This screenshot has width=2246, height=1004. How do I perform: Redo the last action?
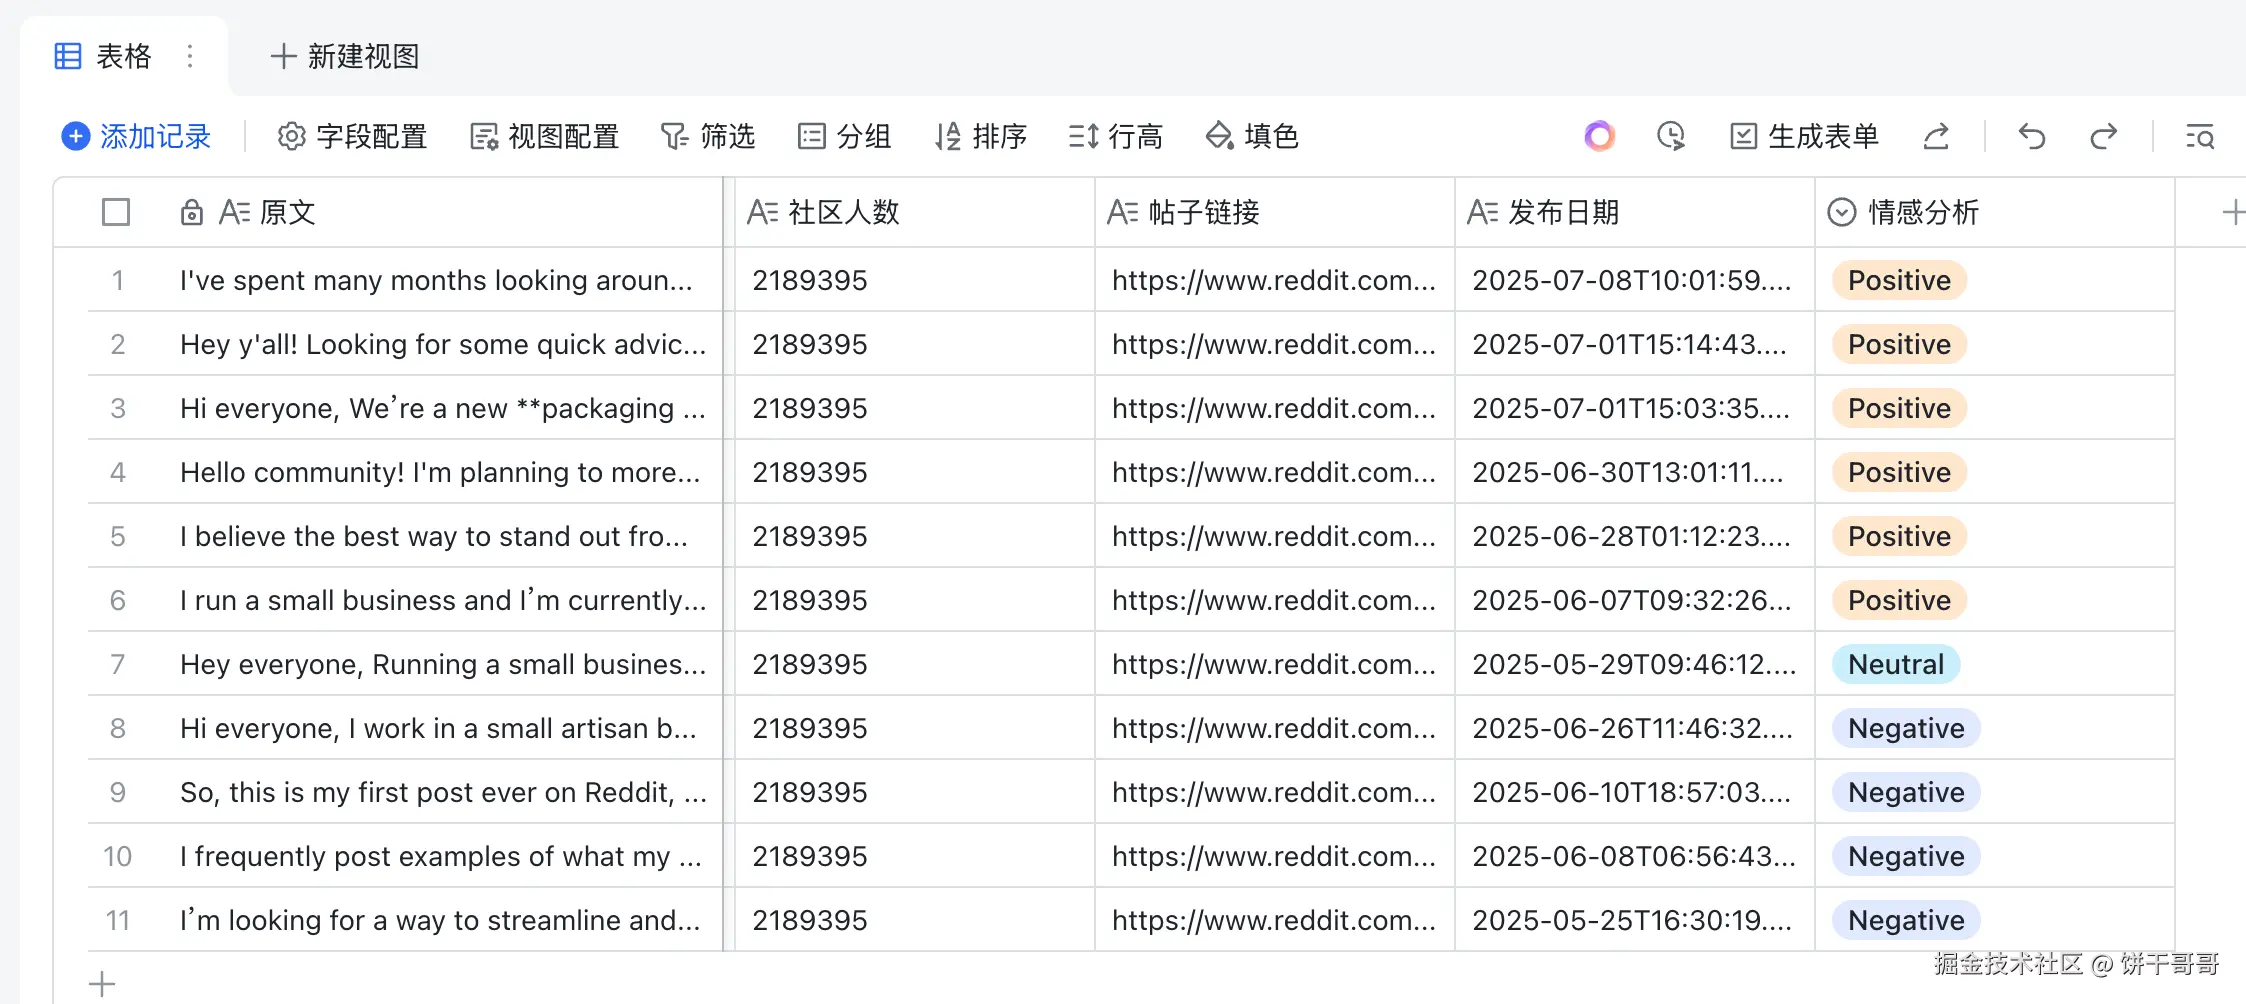[2104, 136]
